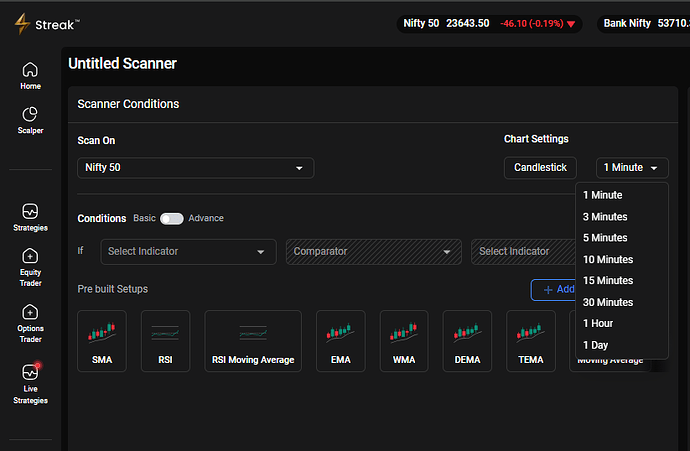This screenshot has height=451, width=690.
Task: Choose 3 Minutes from timeframe list
Action: (622, 216)
